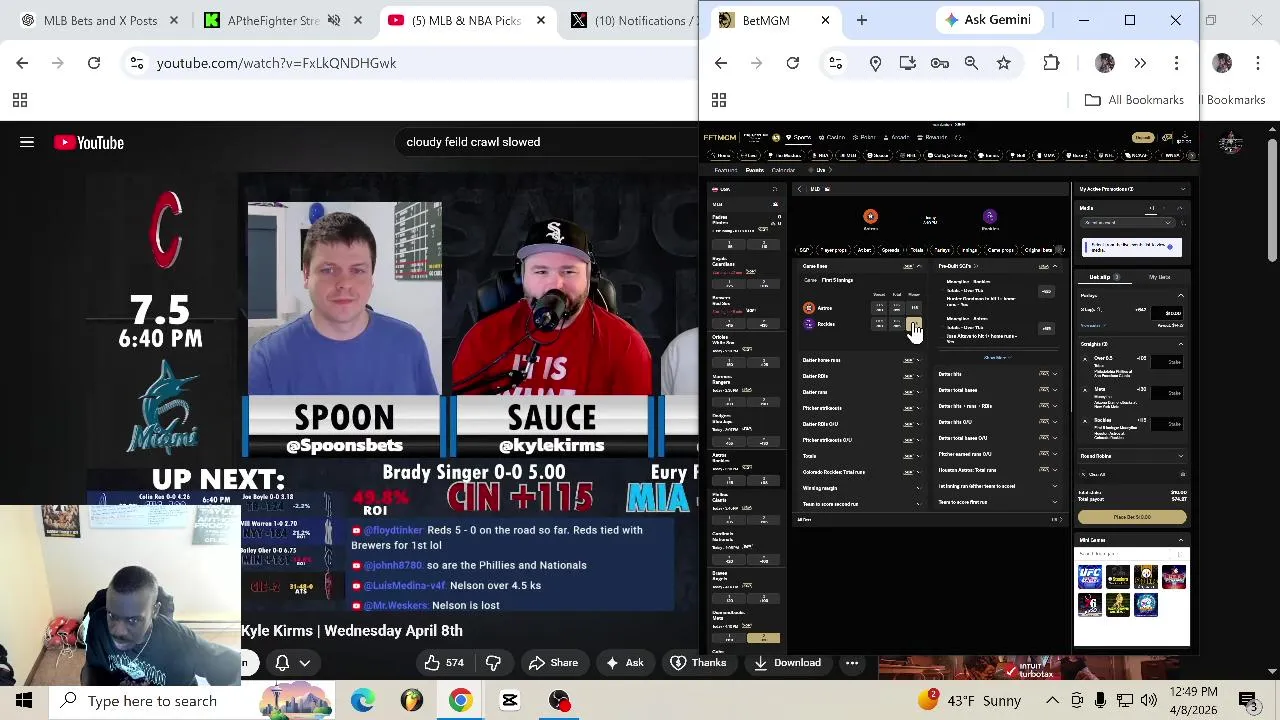
Task: Select the Astros moneyline odds button
Action: click(x=914, y=308)
